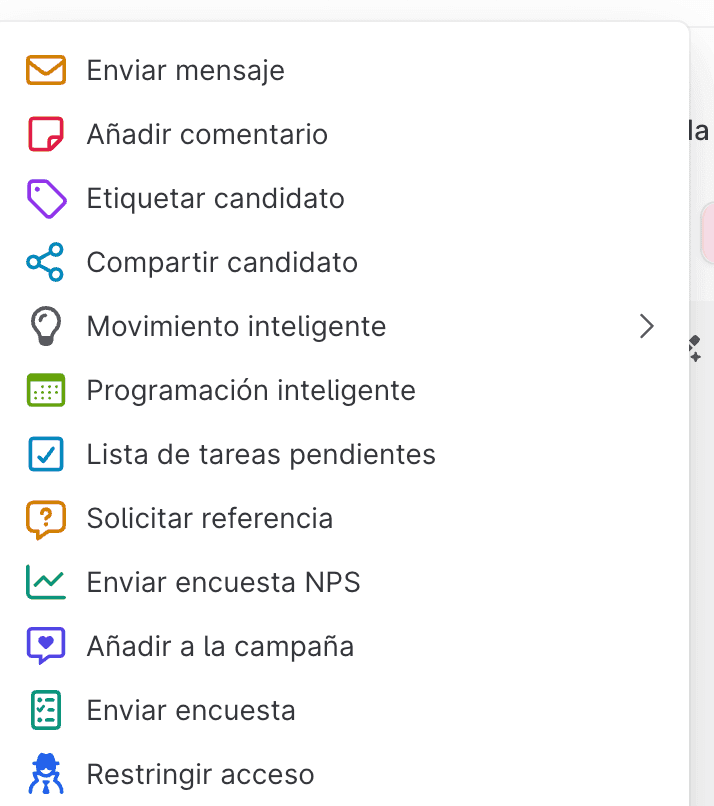Click the blue spy restrict access icon
Image resolution: width=714 pixels, height=806 pixels.
click(x=46, y=774)
